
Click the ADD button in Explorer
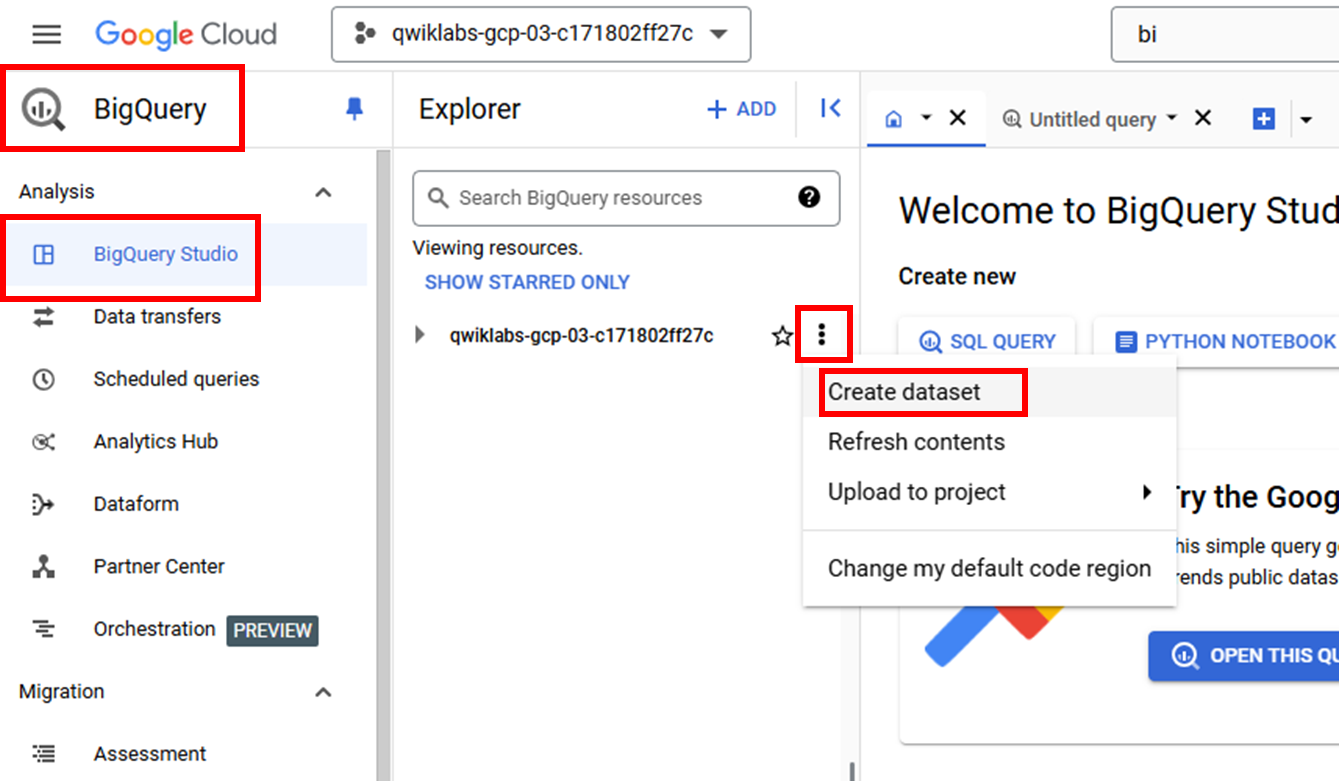(x=741, y=109)
